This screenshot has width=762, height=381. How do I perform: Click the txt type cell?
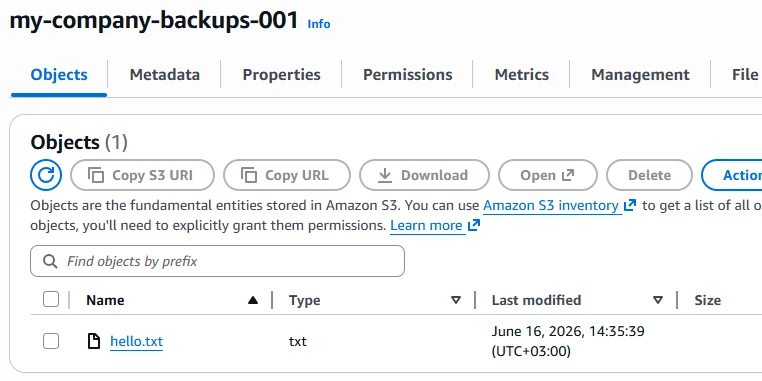[x=297, y=342]
